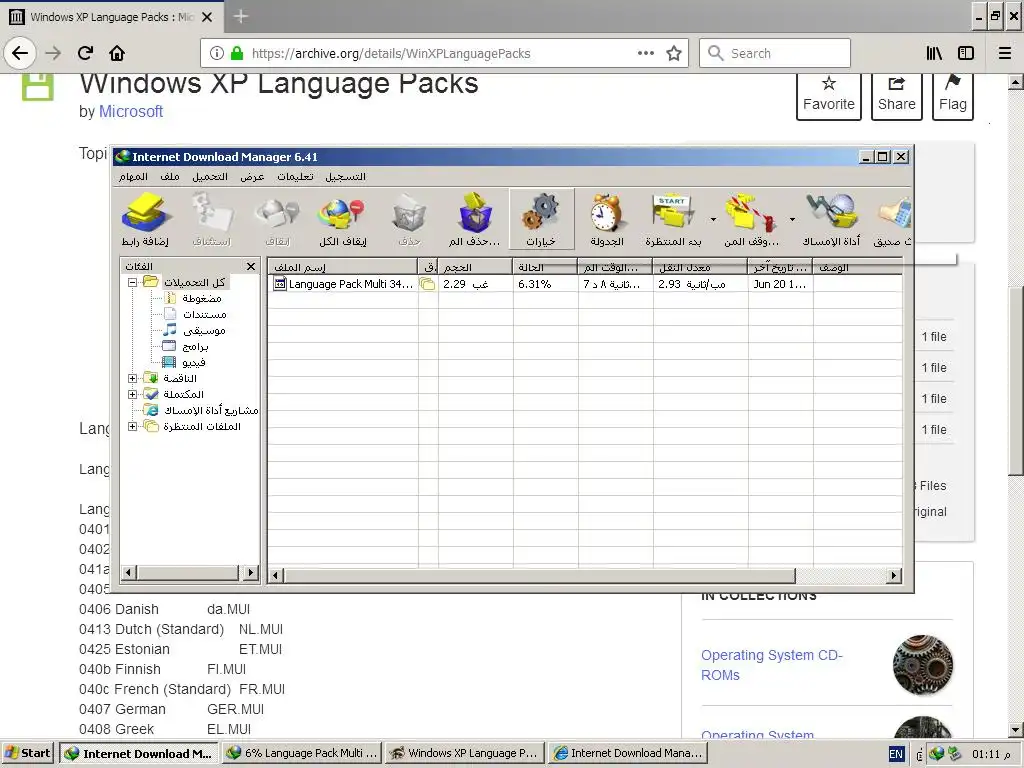Select Grabber projects tree item

coord(201,410)
